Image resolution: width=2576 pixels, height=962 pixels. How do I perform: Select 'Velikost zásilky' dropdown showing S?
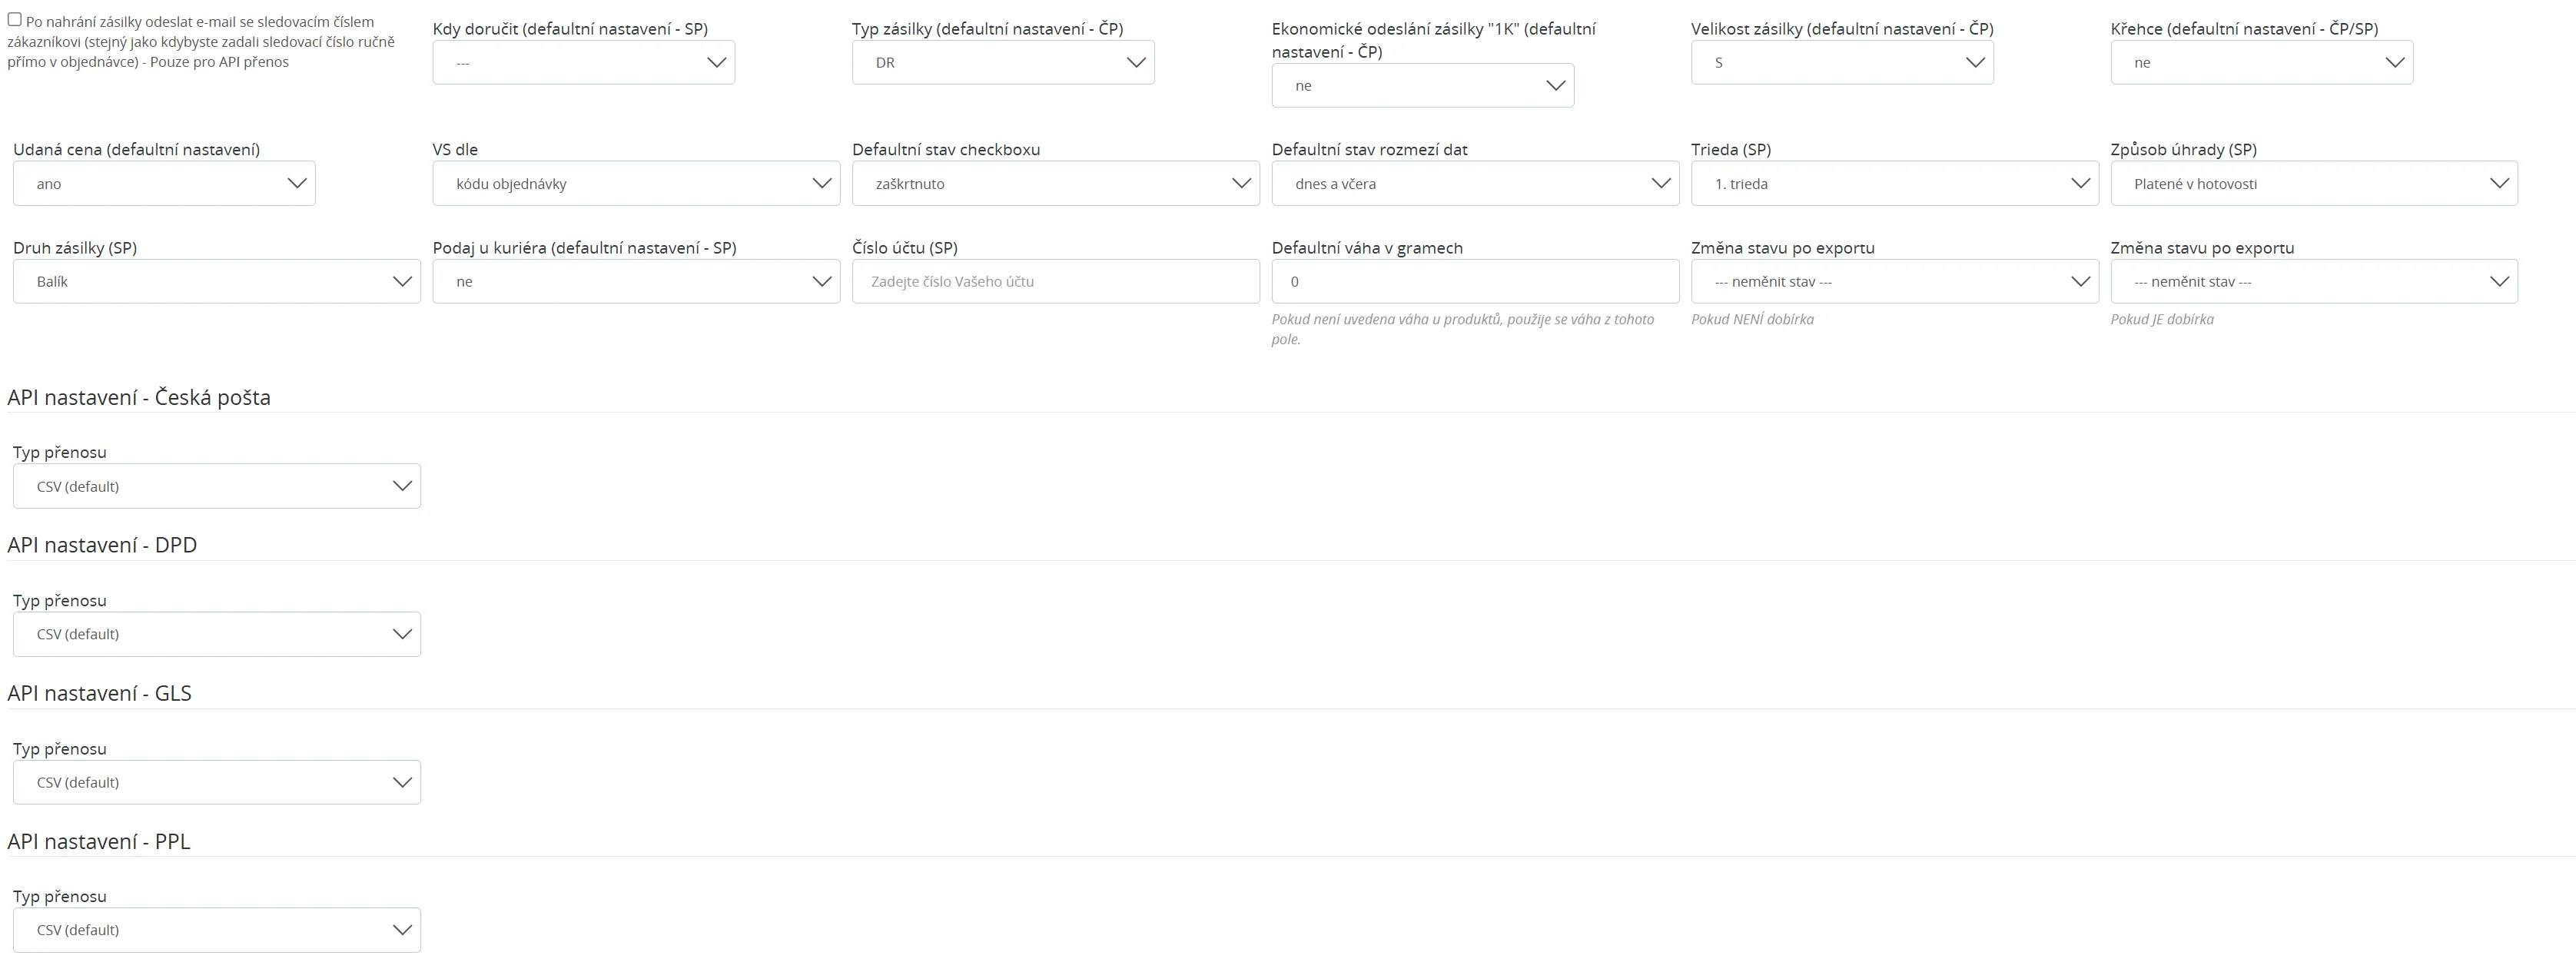[1841, 62]
